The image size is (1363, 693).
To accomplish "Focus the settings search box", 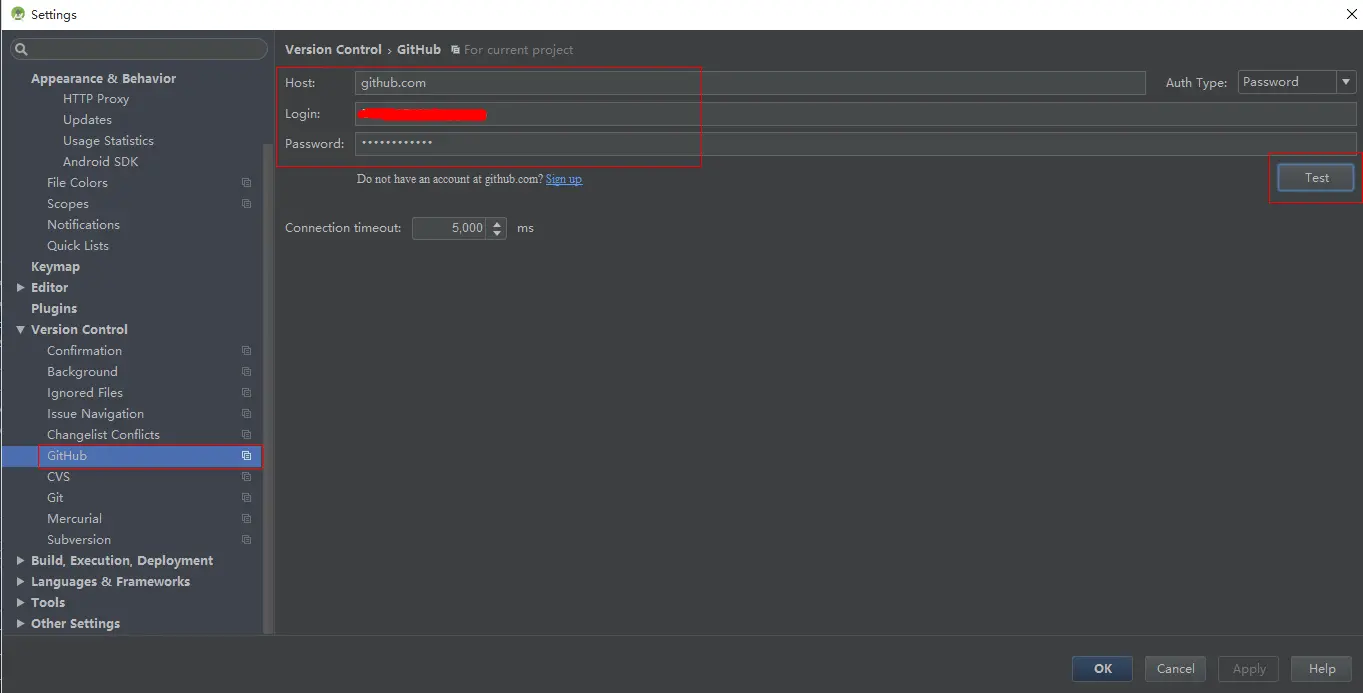I will click(140, 49).
